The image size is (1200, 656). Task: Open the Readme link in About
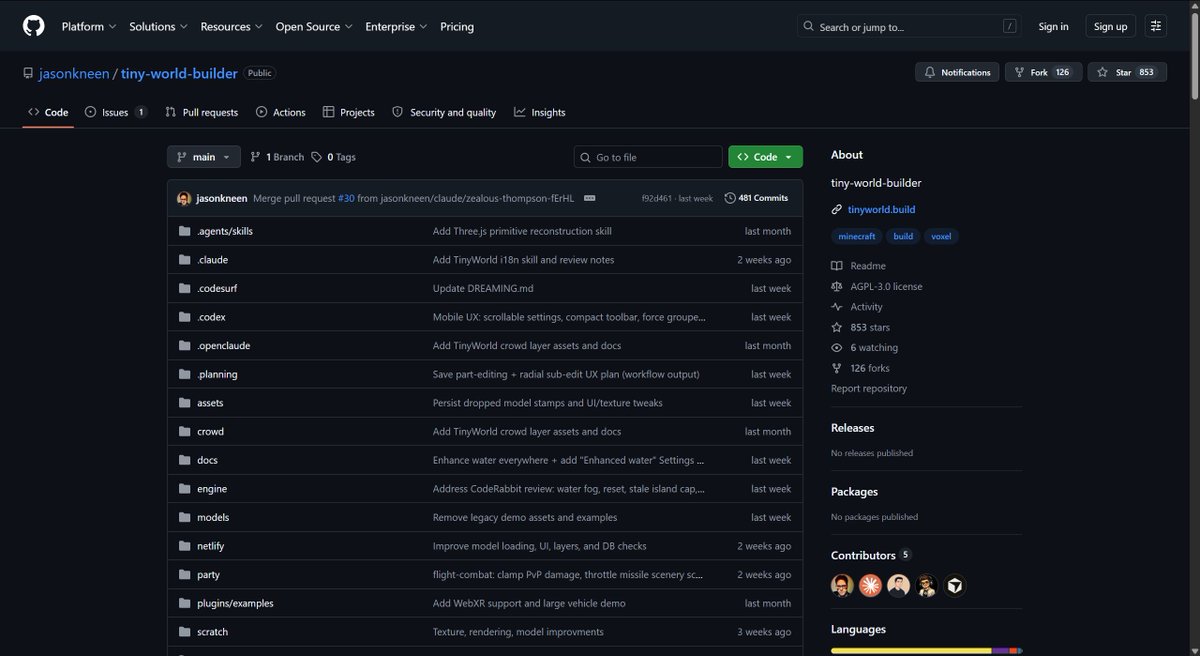(859, 266)
